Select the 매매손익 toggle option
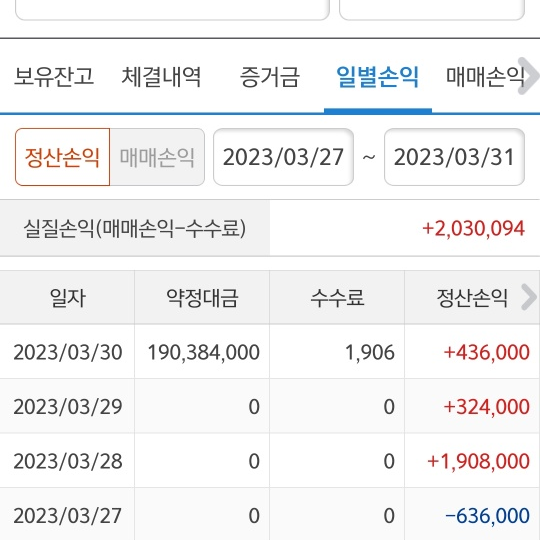The width and height of the screenshot is (540, 540). [x=157, y=157]
